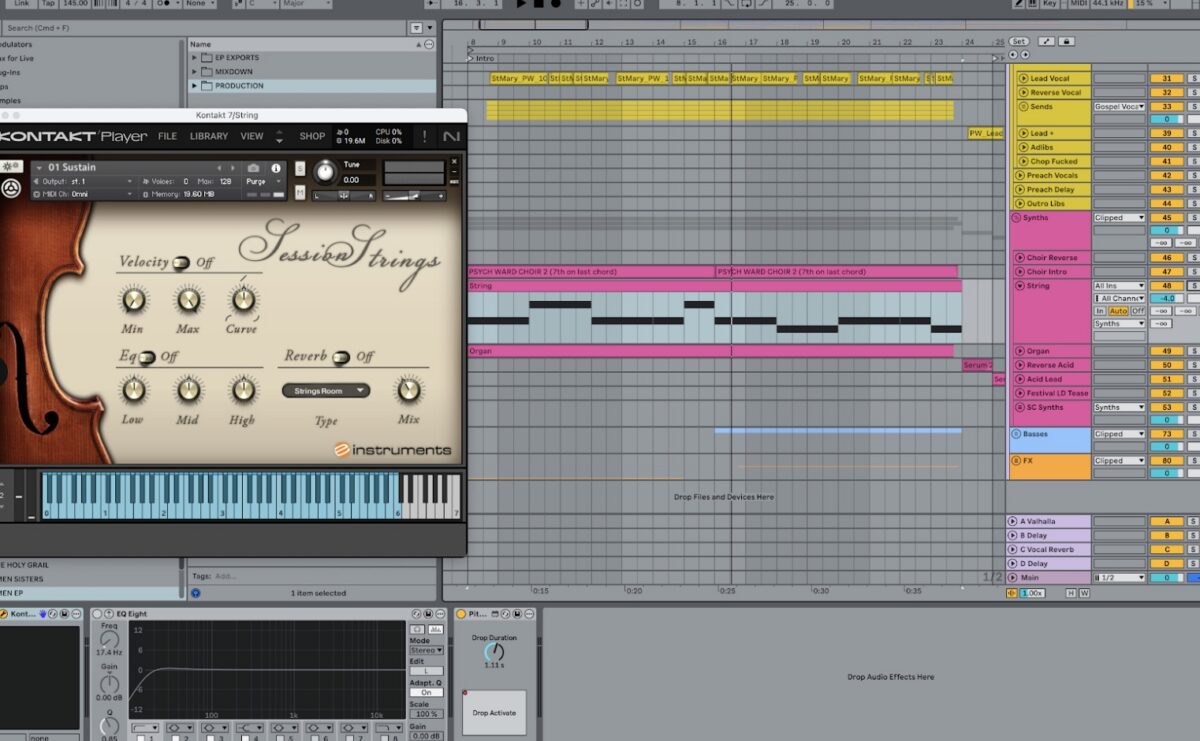The height and width of the screenshot is (741, 1200).
Task: Click the Kontakt rack gear icon
Action: click(12, 165)
